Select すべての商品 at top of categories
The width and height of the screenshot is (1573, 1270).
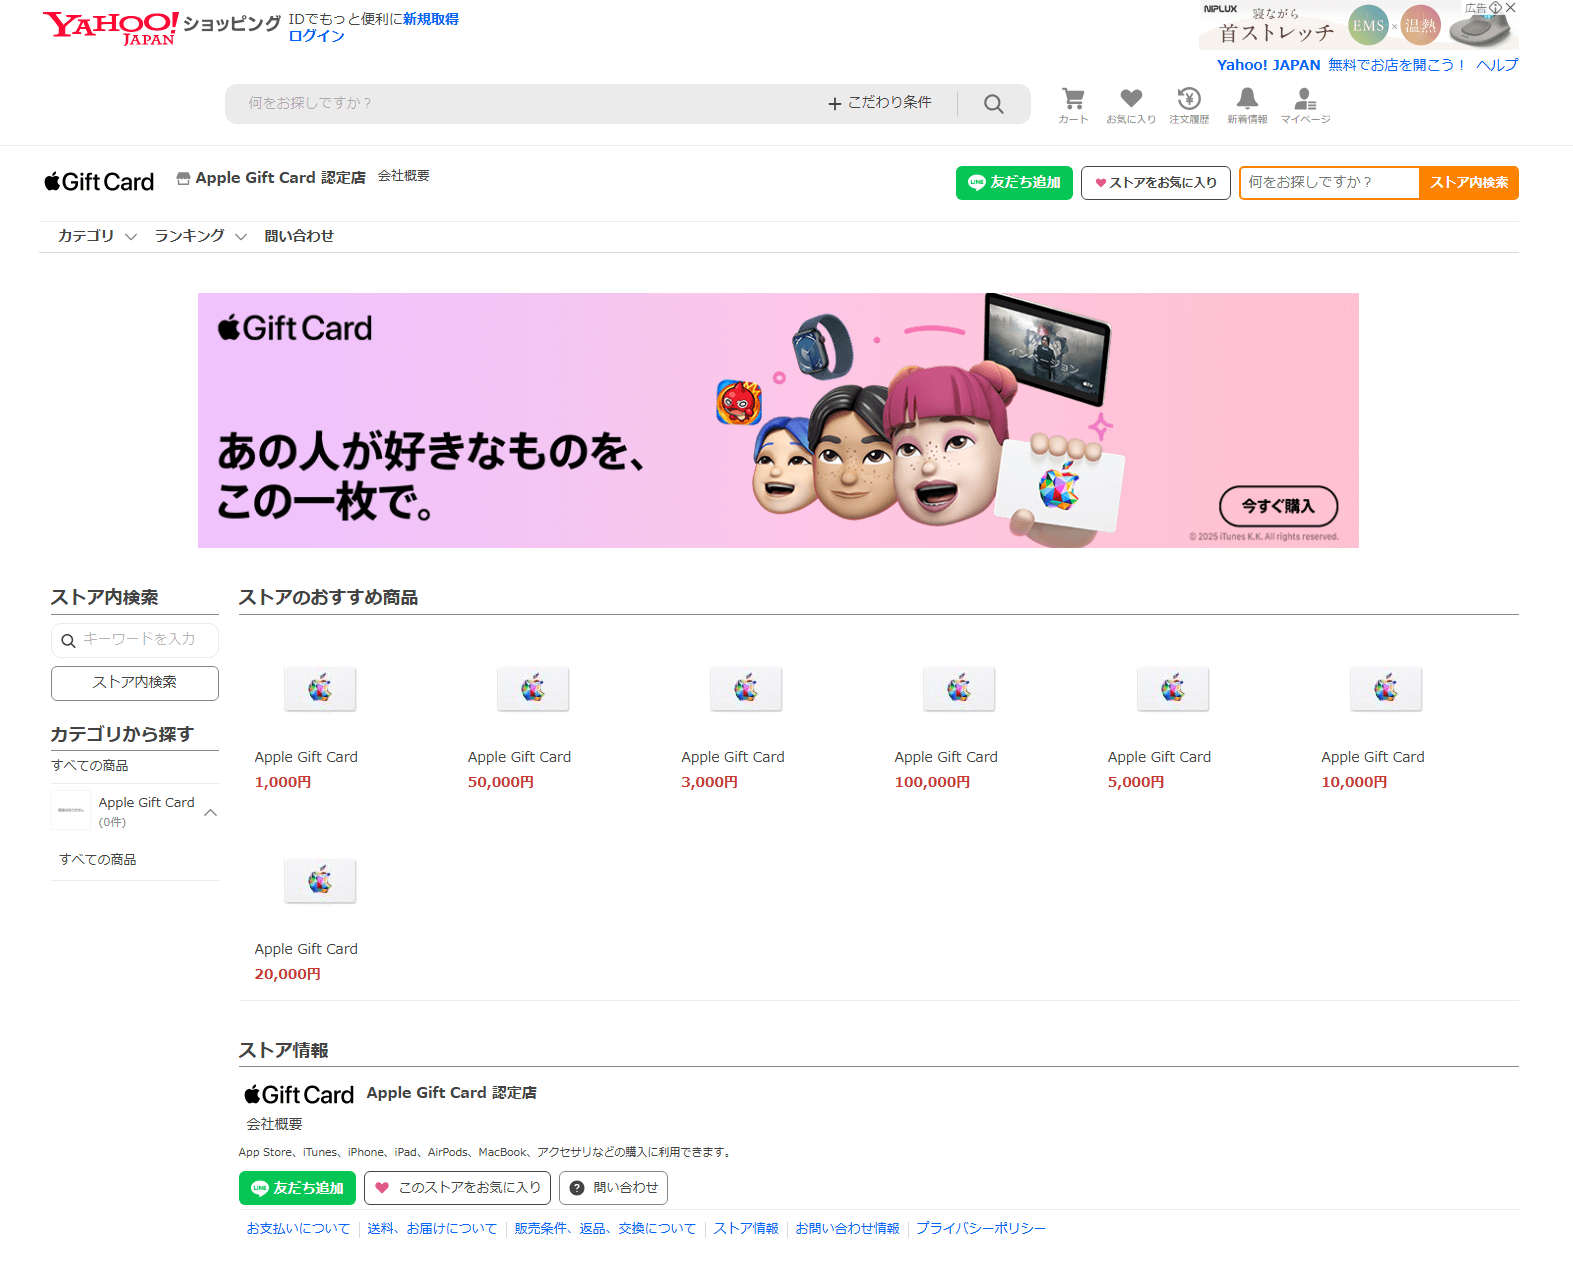coord(90,766)
